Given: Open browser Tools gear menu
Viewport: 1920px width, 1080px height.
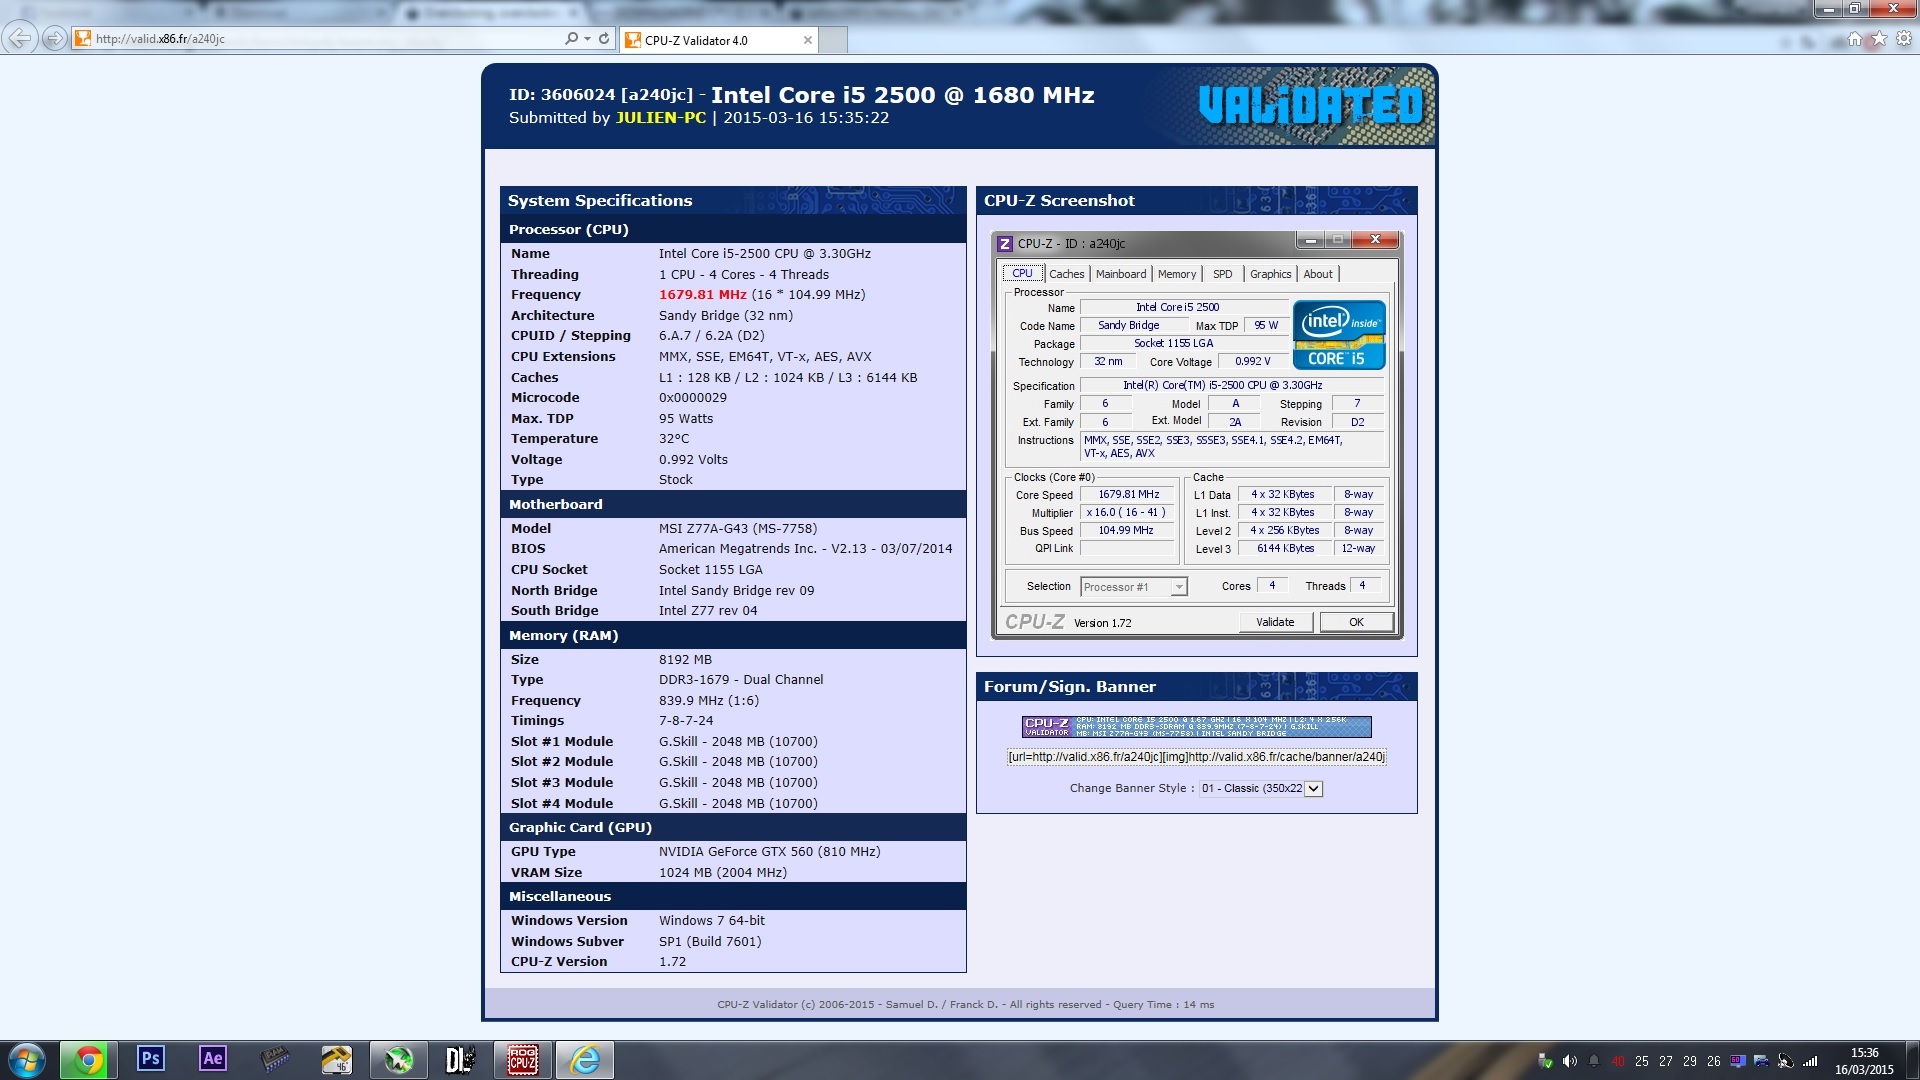Looking at the screenshot, I should [x=1904, y=39].
